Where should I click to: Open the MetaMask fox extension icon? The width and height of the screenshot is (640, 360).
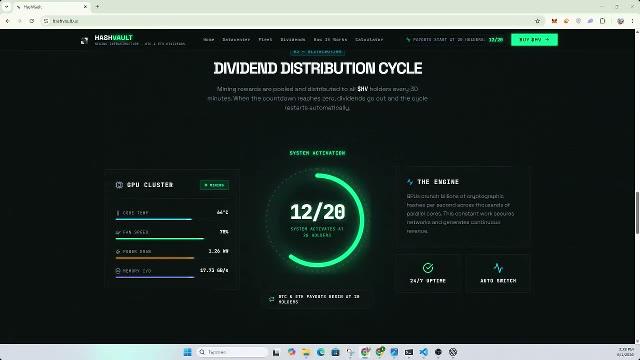coord(554,21)
